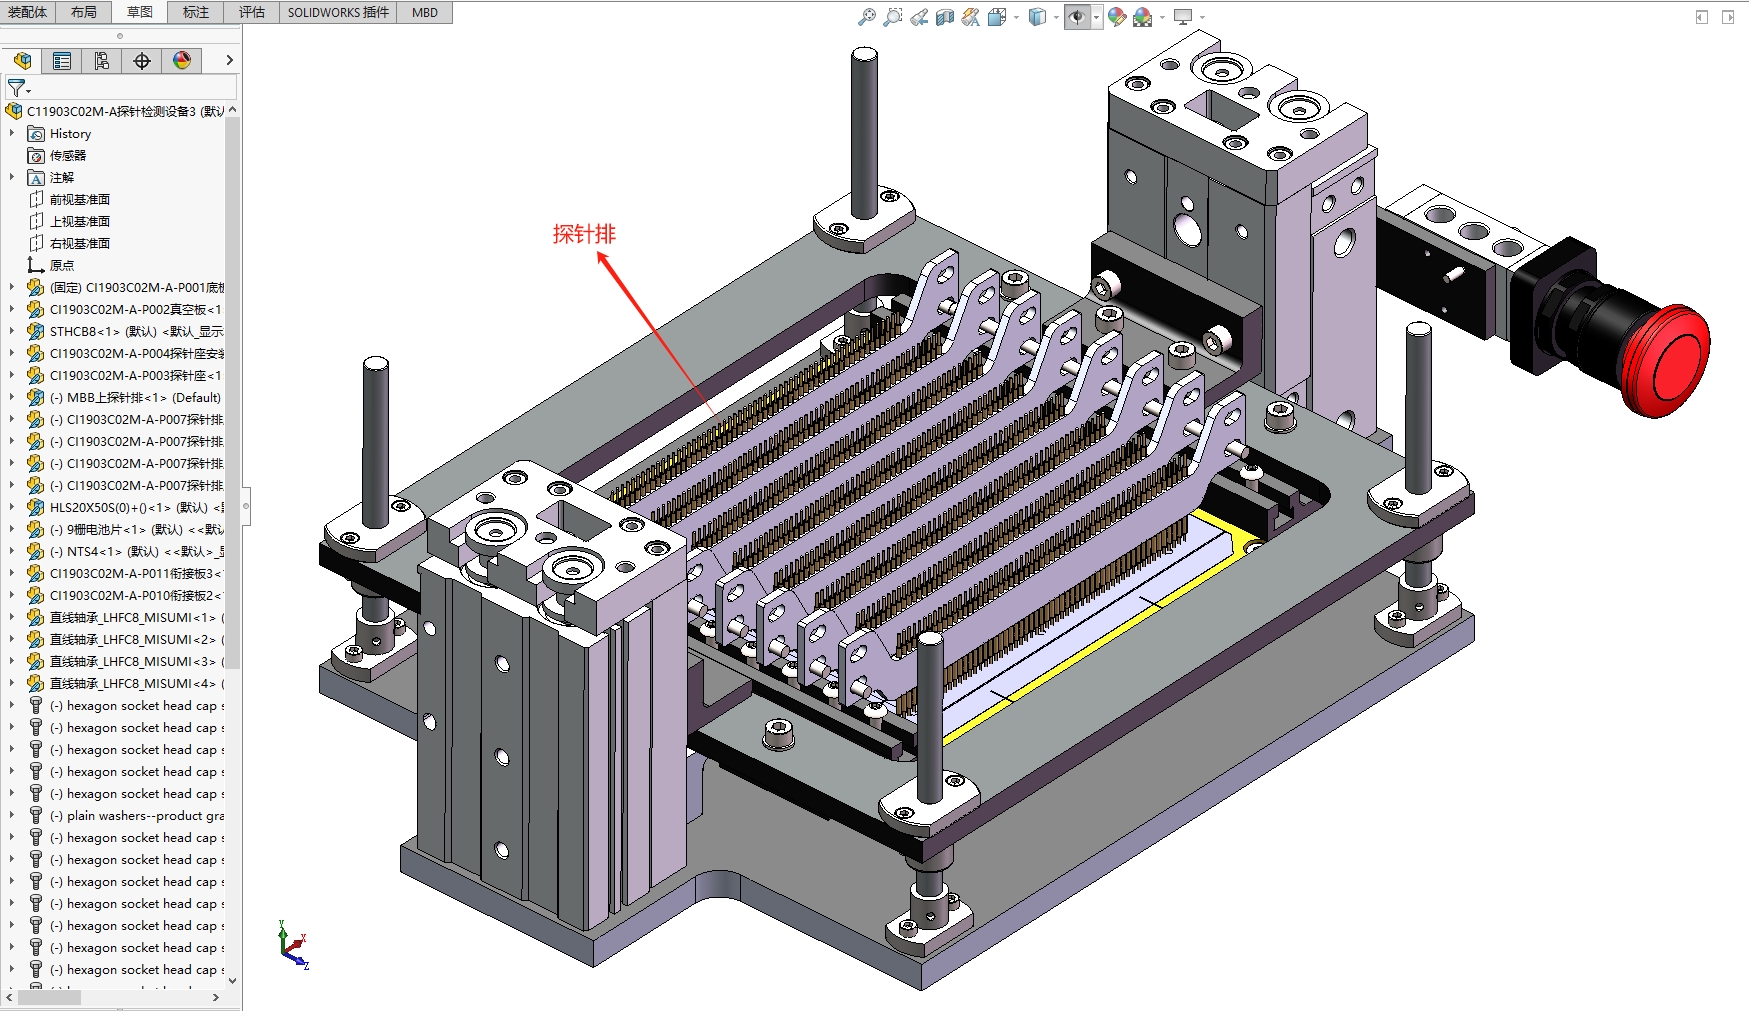Click the panel collapse handle on tree edge

tap(245, 506)
